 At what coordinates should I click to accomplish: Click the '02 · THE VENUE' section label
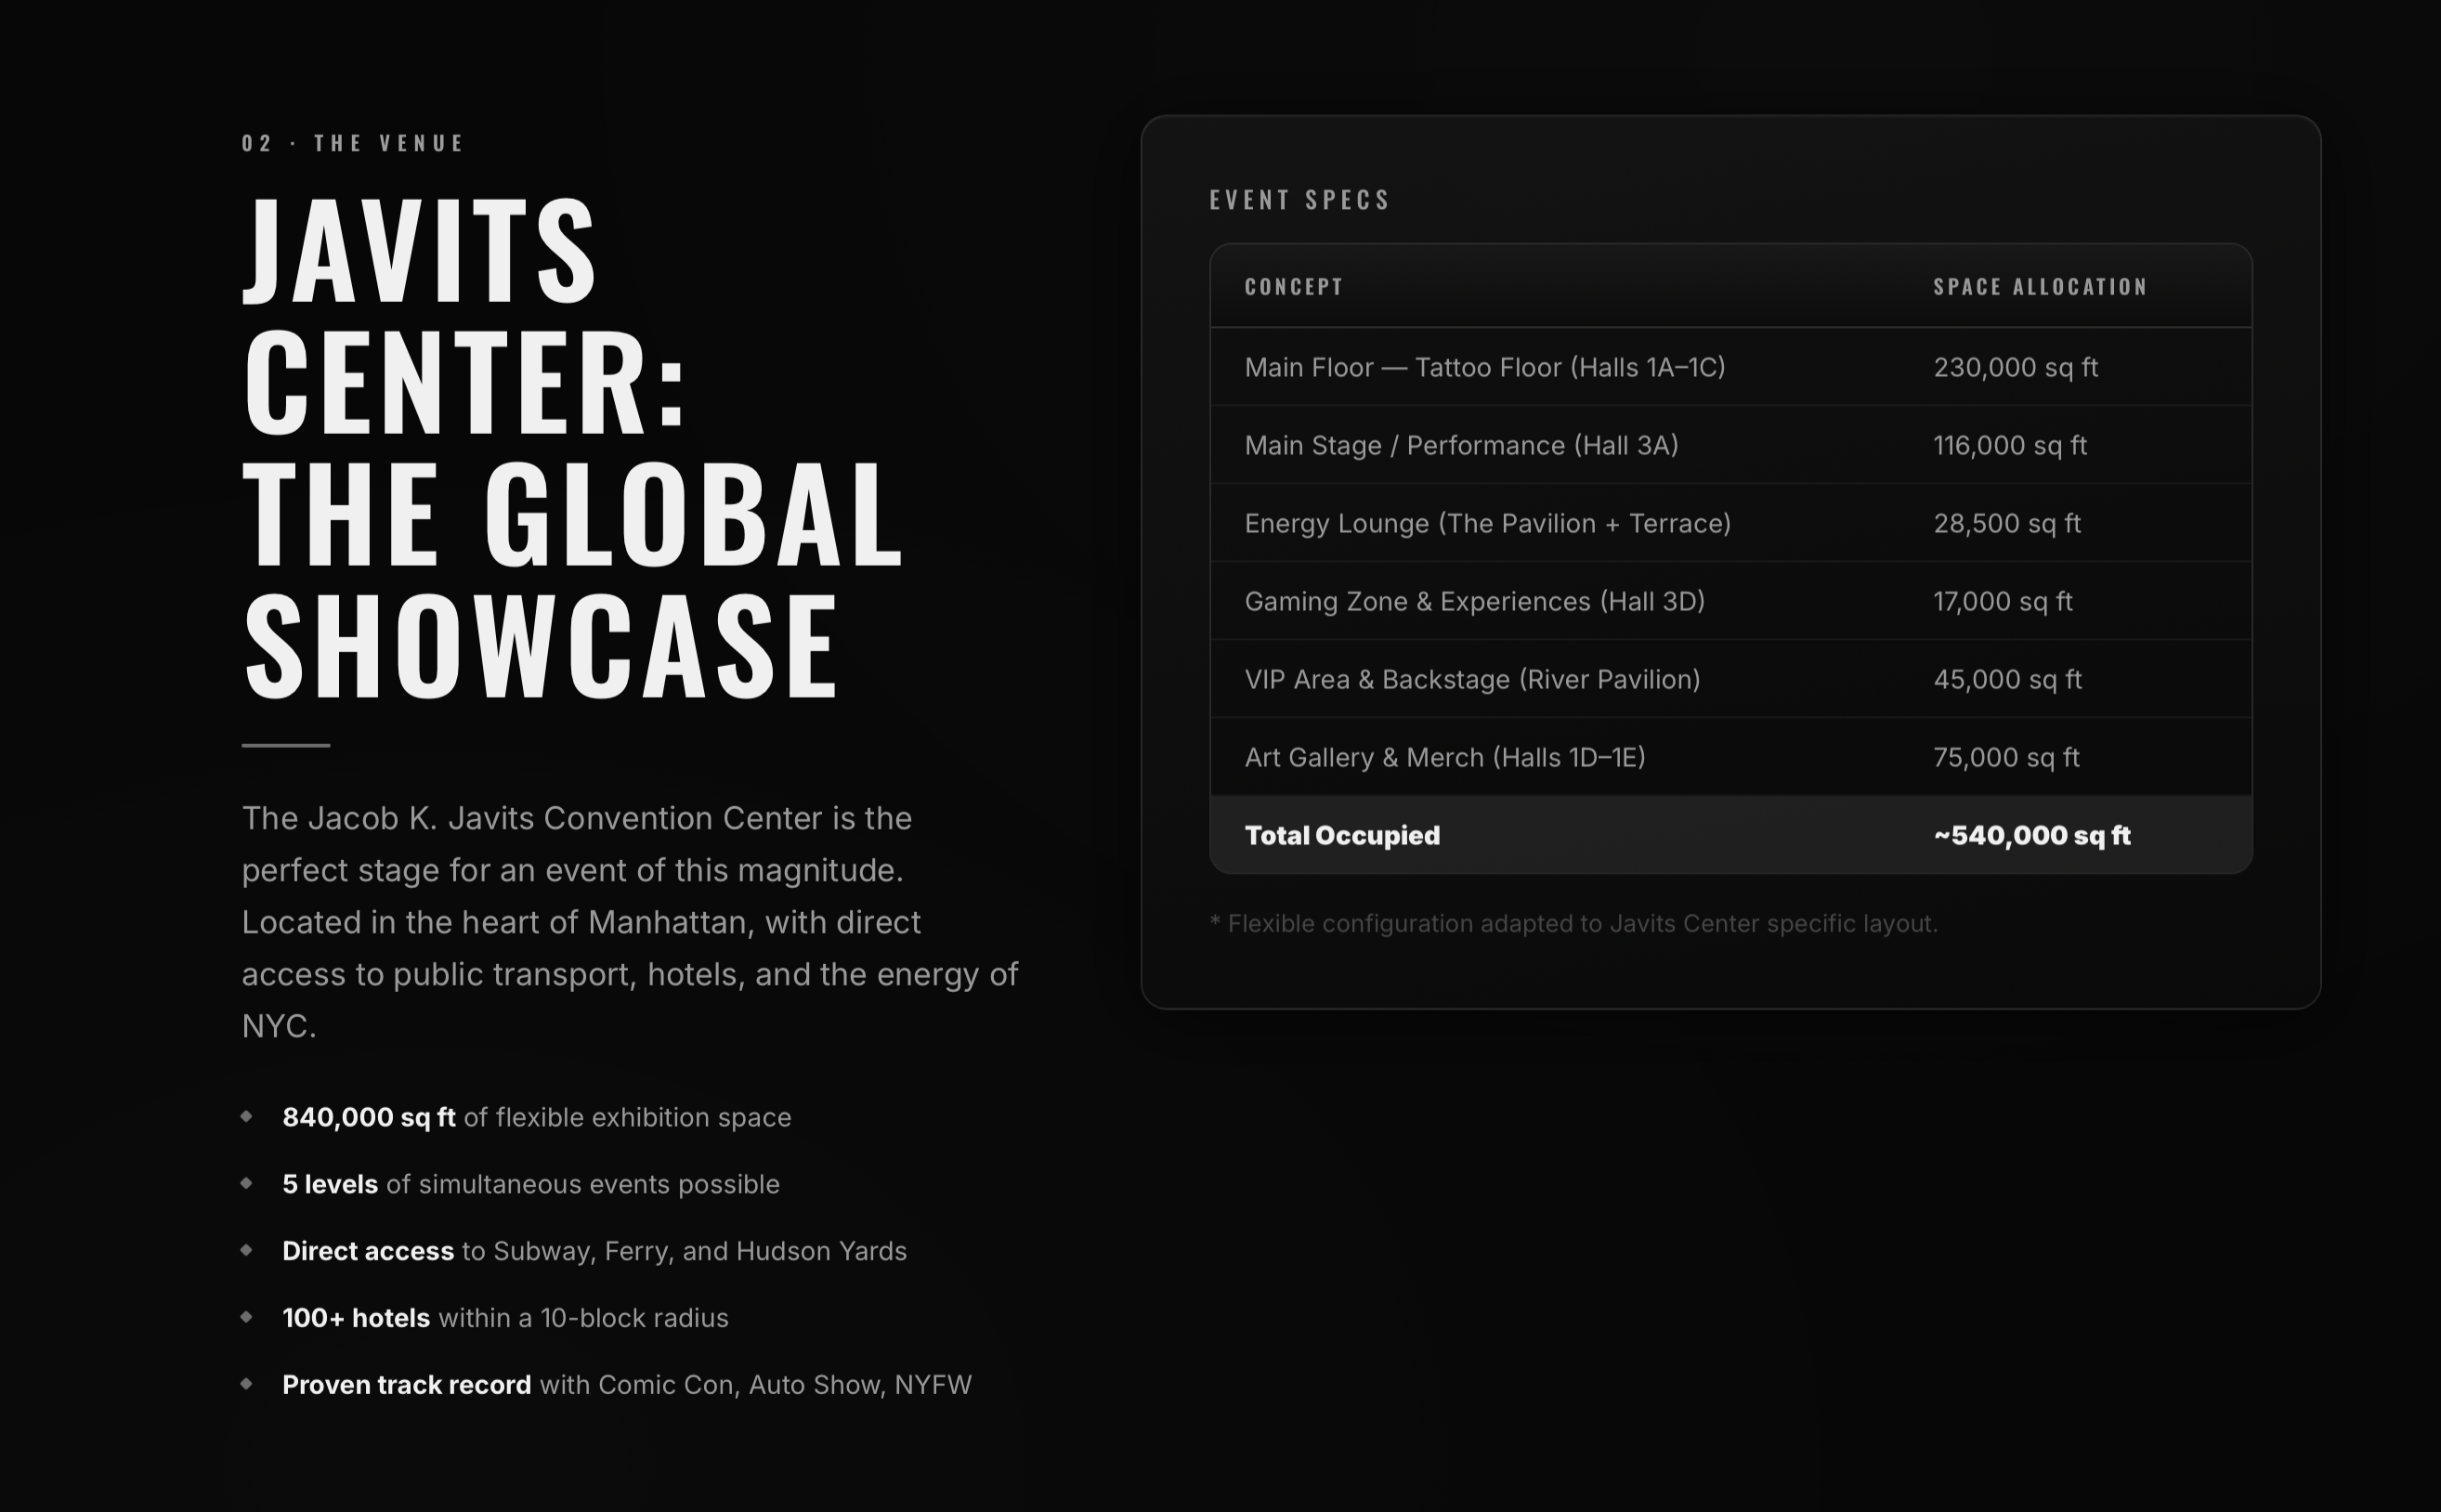[x=352, y=143]
